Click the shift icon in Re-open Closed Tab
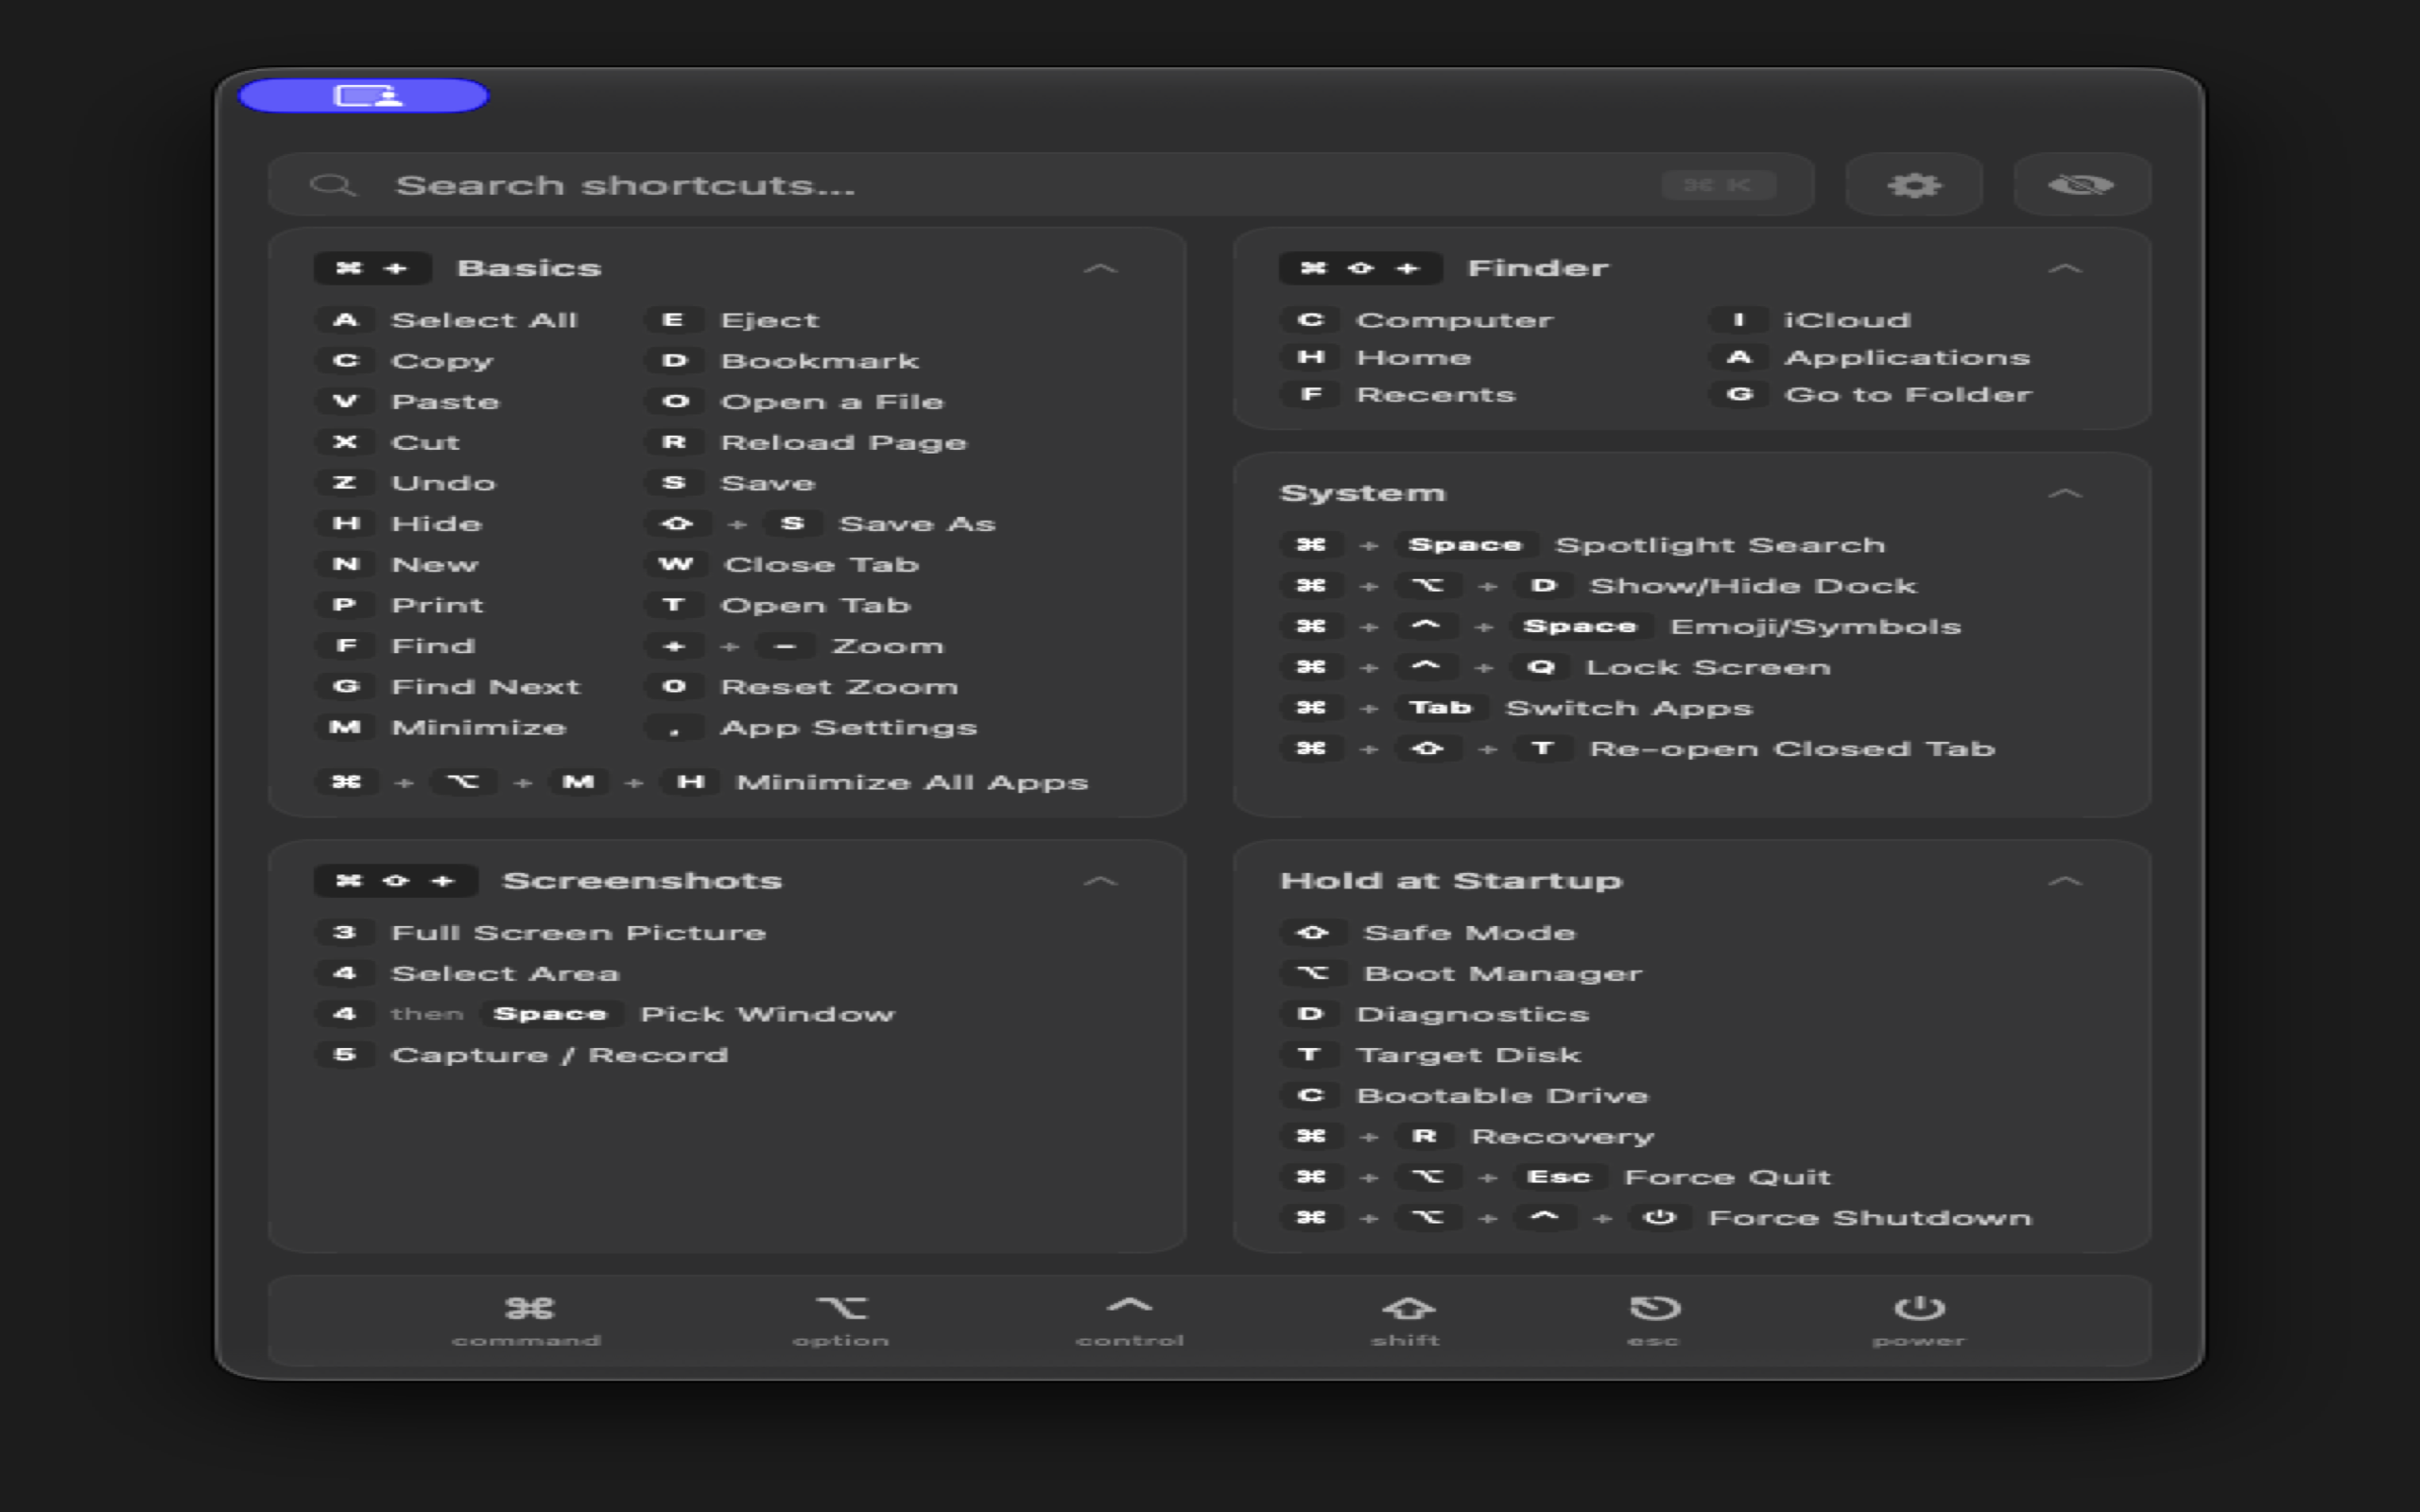The width and height of the screenshot is (2420, 1512). [x=1427, y=749]
